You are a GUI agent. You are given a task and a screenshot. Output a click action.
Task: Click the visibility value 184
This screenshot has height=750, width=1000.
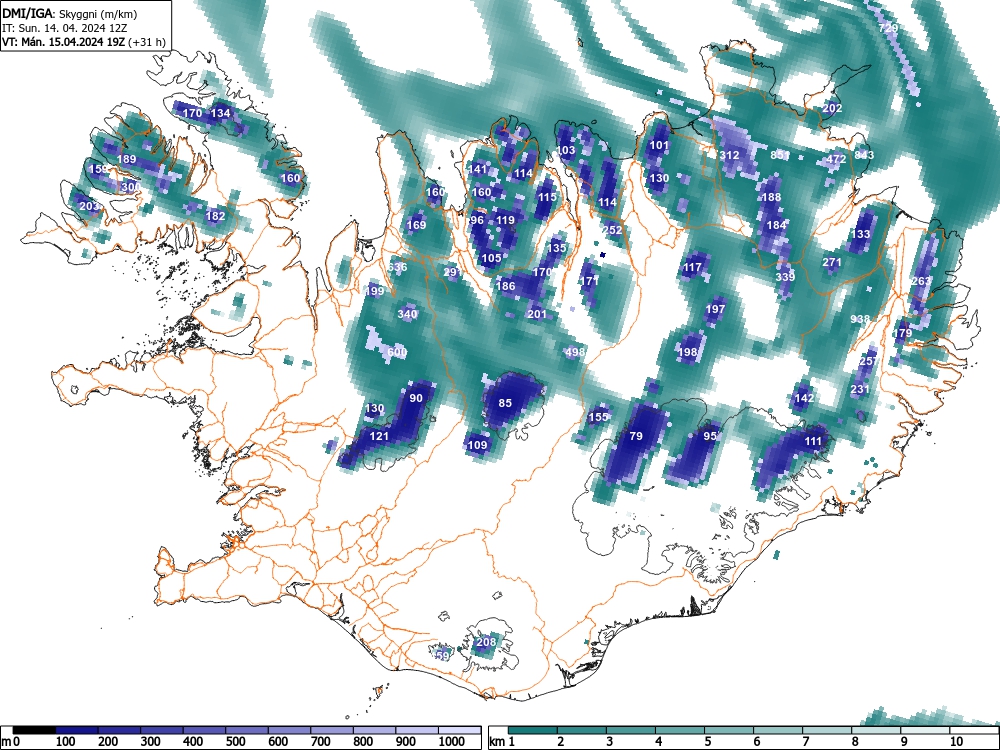pyautogui.click(x=776, y=224)
